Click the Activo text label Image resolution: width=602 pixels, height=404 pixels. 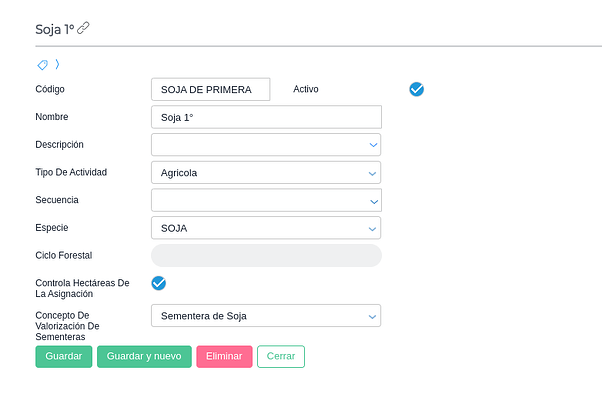click(306, 89)
